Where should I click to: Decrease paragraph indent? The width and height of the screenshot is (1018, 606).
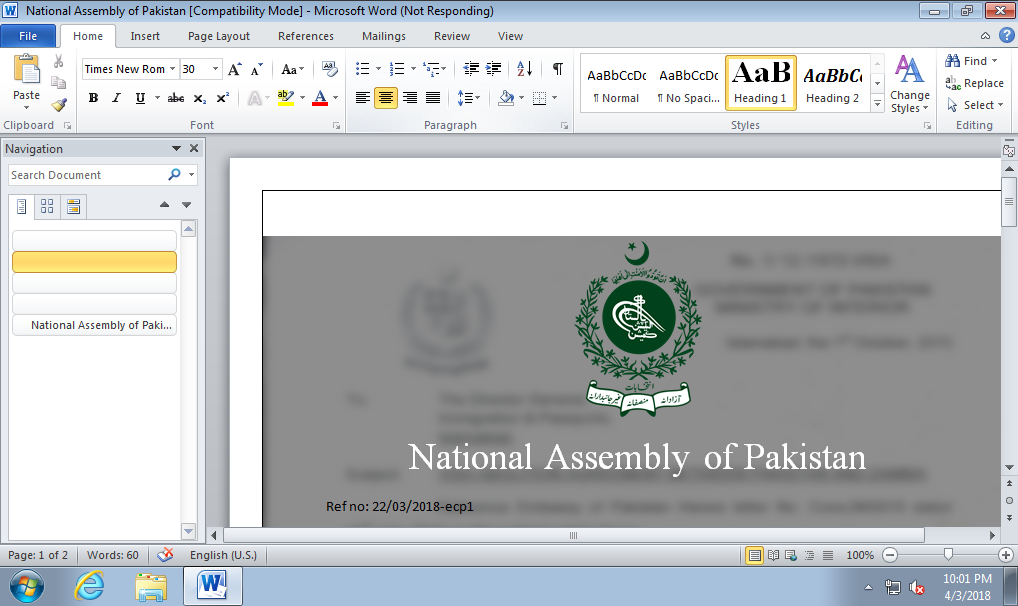click(x=471, y=69)
